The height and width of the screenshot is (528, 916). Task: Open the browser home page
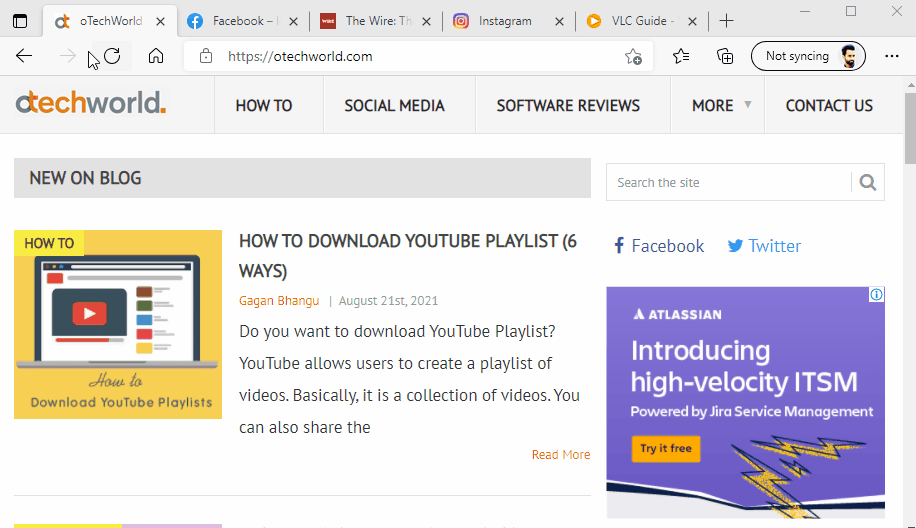click(x=155, y=56)
